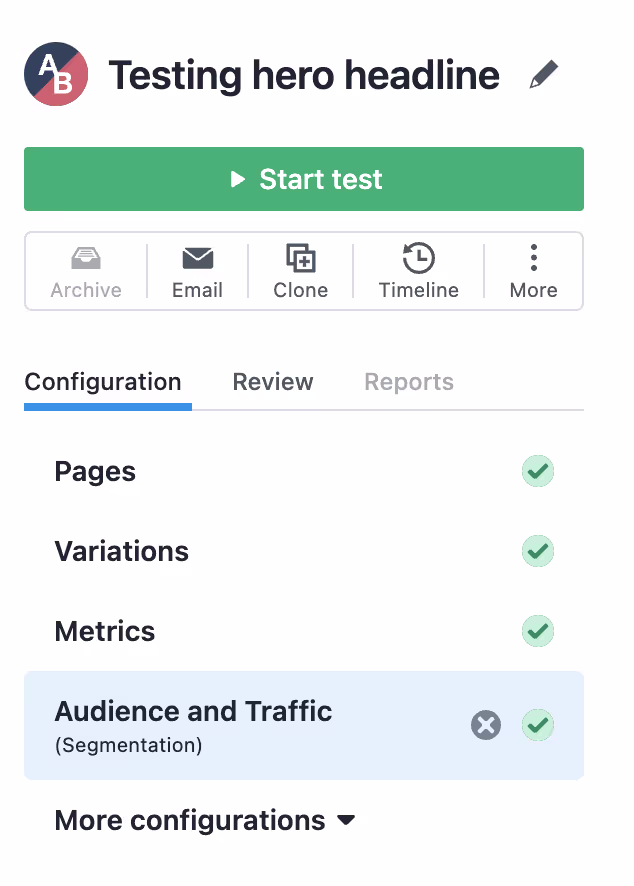
Task: Switch to the Configuration tab
Action: pyautogui.click(x=103, y=383)
